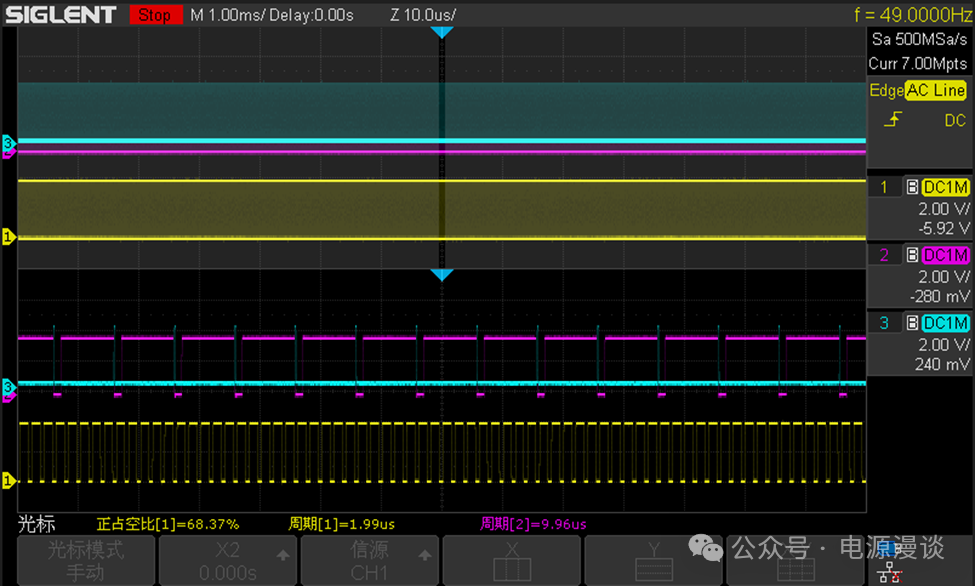Click the rising edge trigger slope icon

click(x=892, y=120)
